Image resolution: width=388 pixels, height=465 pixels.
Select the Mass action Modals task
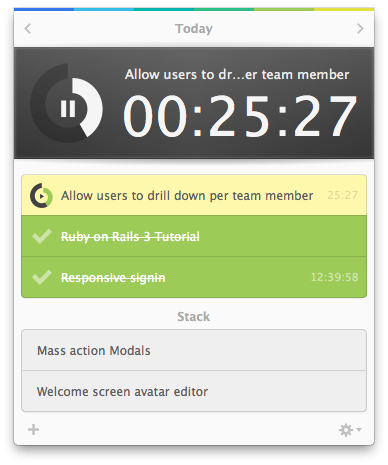click(x=194, y=350)
